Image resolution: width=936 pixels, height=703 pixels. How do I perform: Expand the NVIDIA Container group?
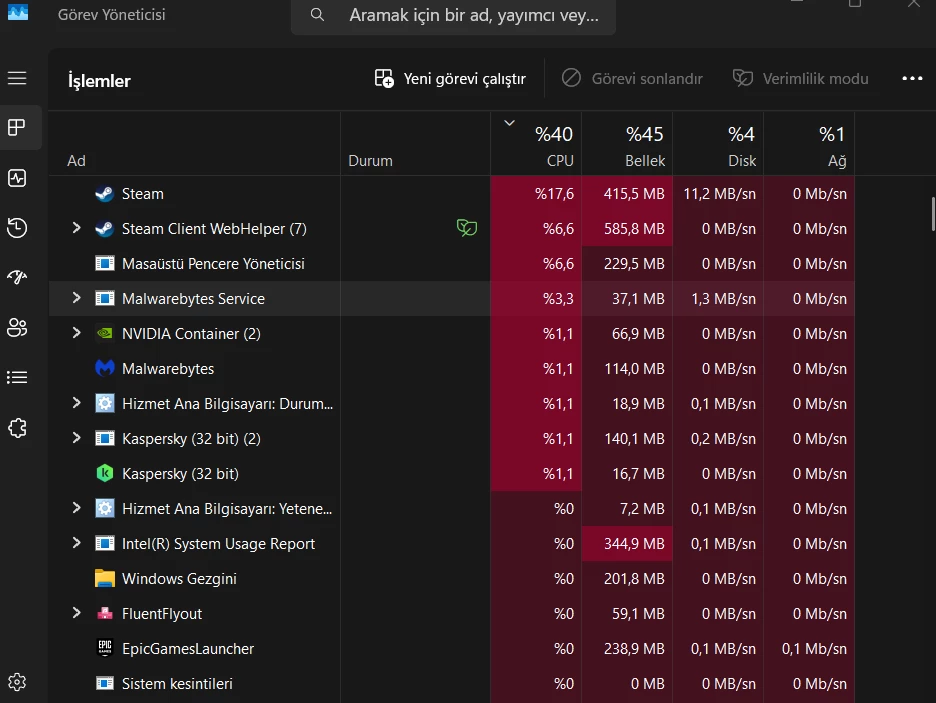point(76,333)
